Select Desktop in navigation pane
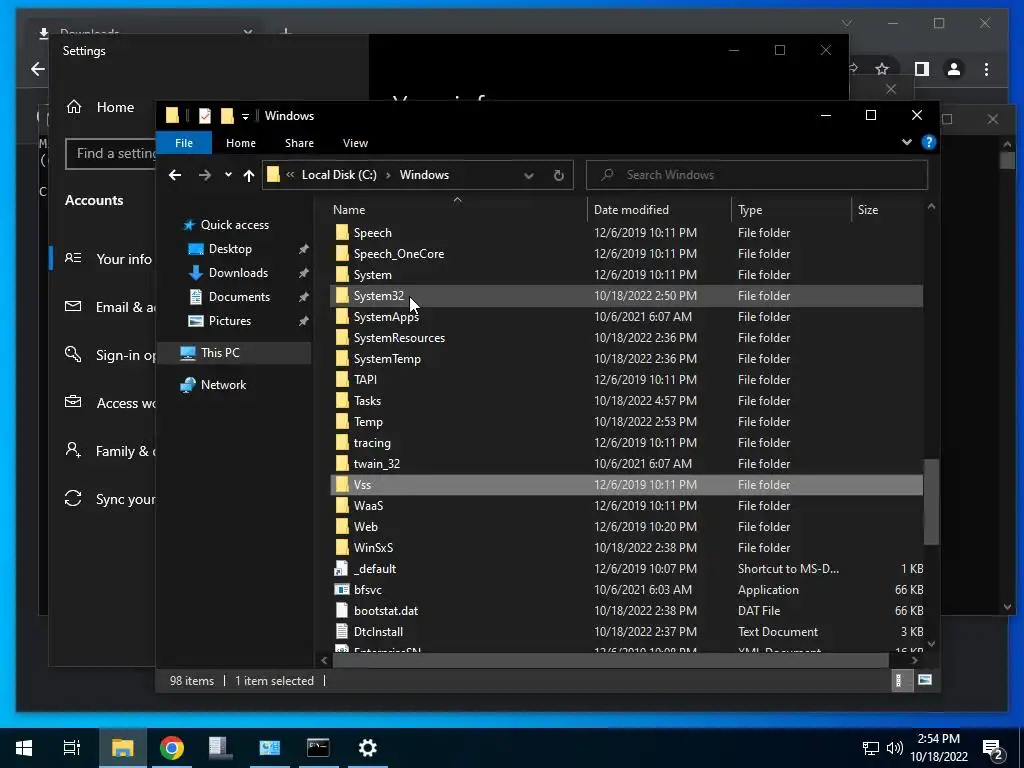Image resolution: width=1024 pixels, height=768 pixels. tap(230, 249)
